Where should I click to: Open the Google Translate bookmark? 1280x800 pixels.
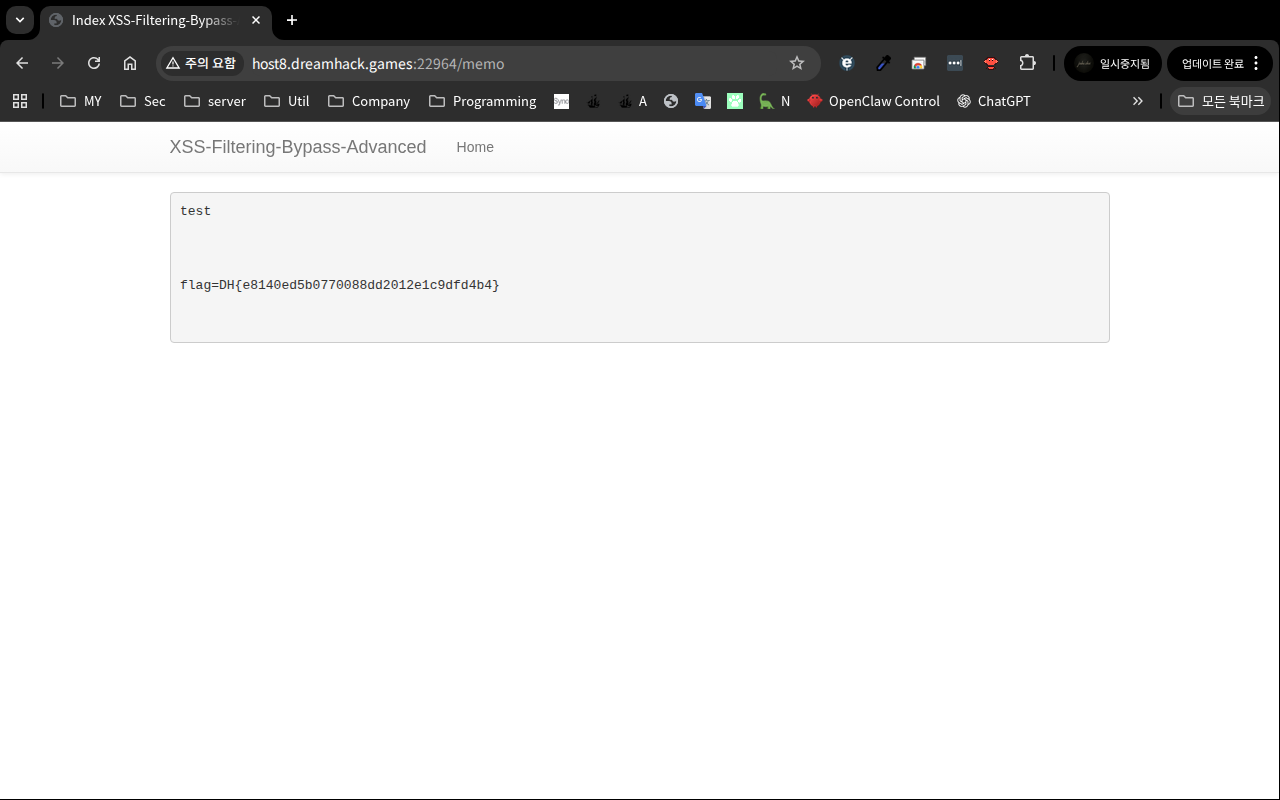click(703, 101)
